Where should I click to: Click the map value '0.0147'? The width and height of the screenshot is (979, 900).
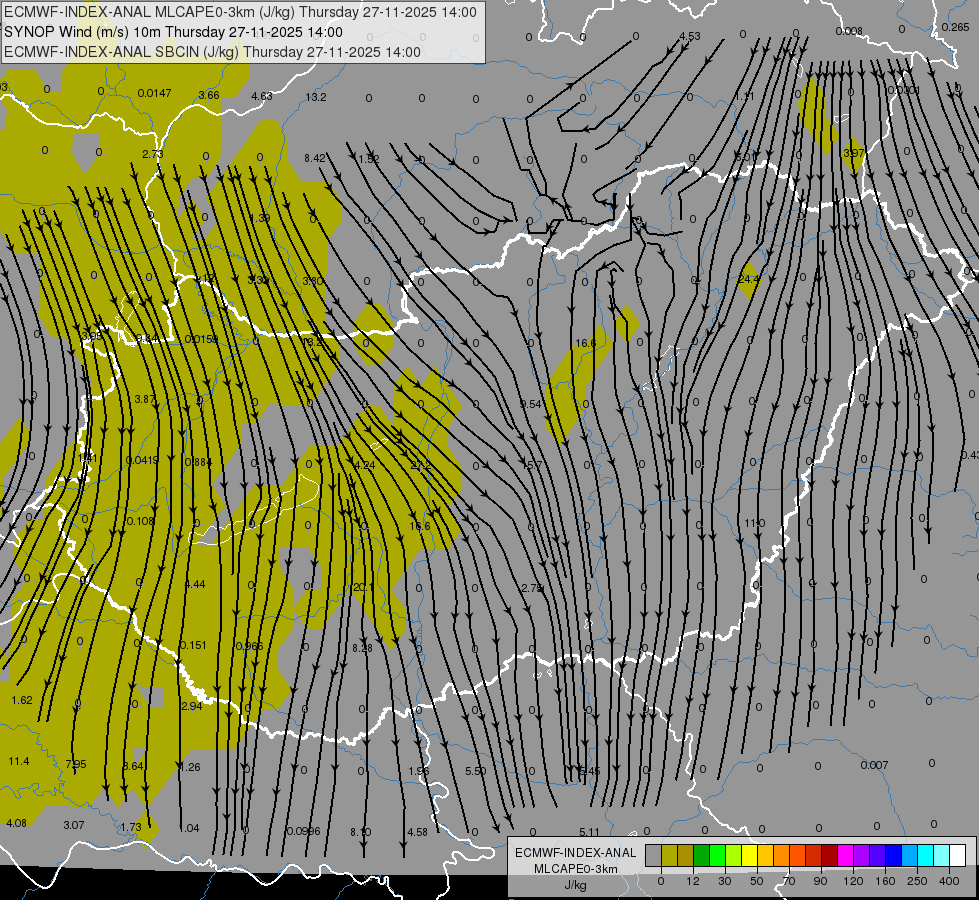coord(154,93)
